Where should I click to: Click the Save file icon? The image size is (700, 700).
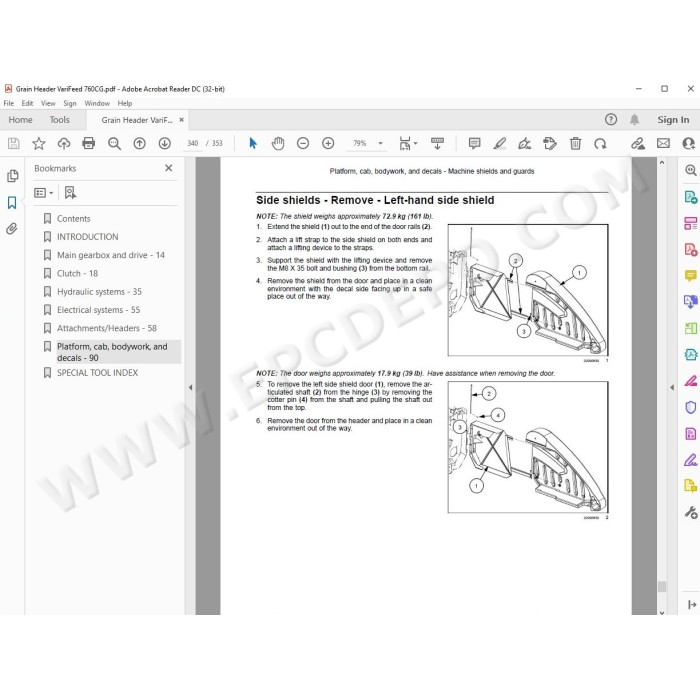coord(13,143)
